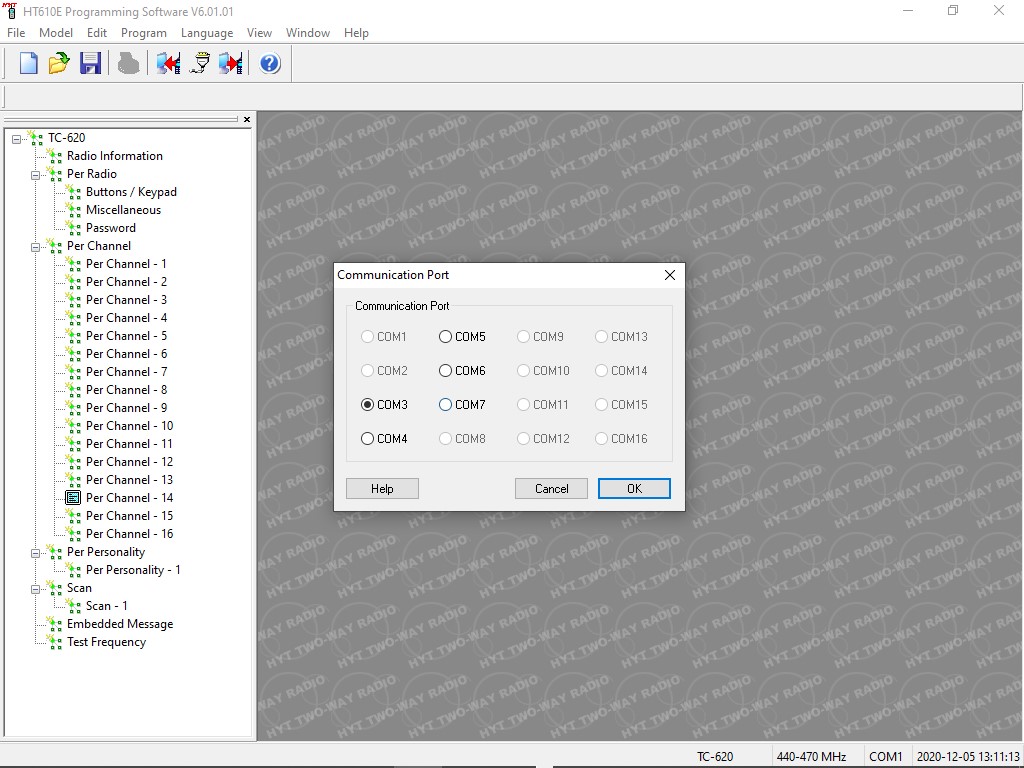Click the date and time in status bar

(968, 756)
